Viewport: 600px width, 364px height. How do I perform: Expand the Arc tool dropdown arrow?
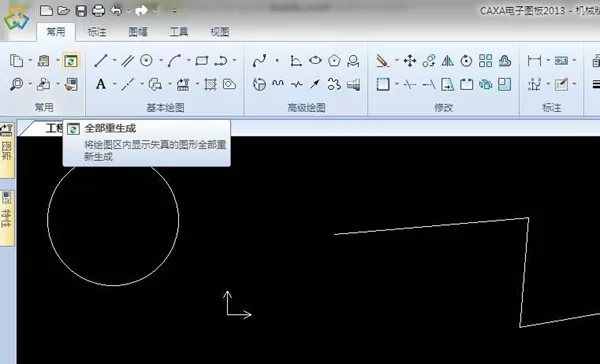pyautogui.click(x=189, y=60)
